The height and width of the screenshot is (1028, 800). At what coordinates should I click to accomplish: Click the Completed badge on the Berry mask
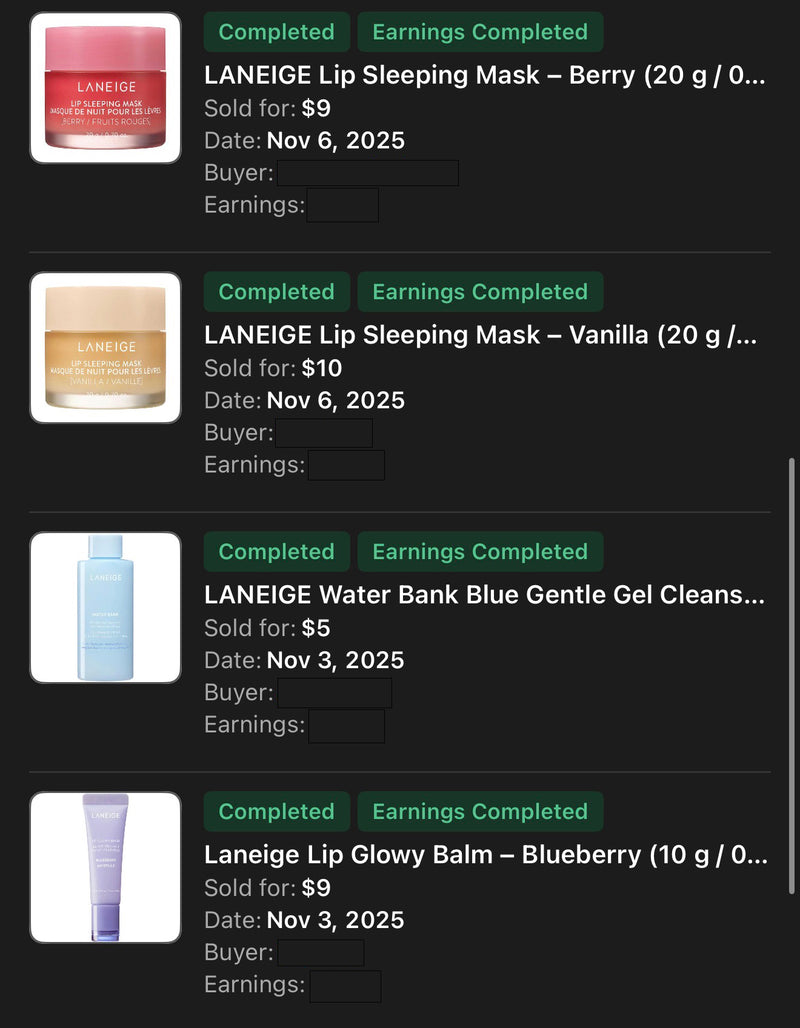click(x=276, y=32)
